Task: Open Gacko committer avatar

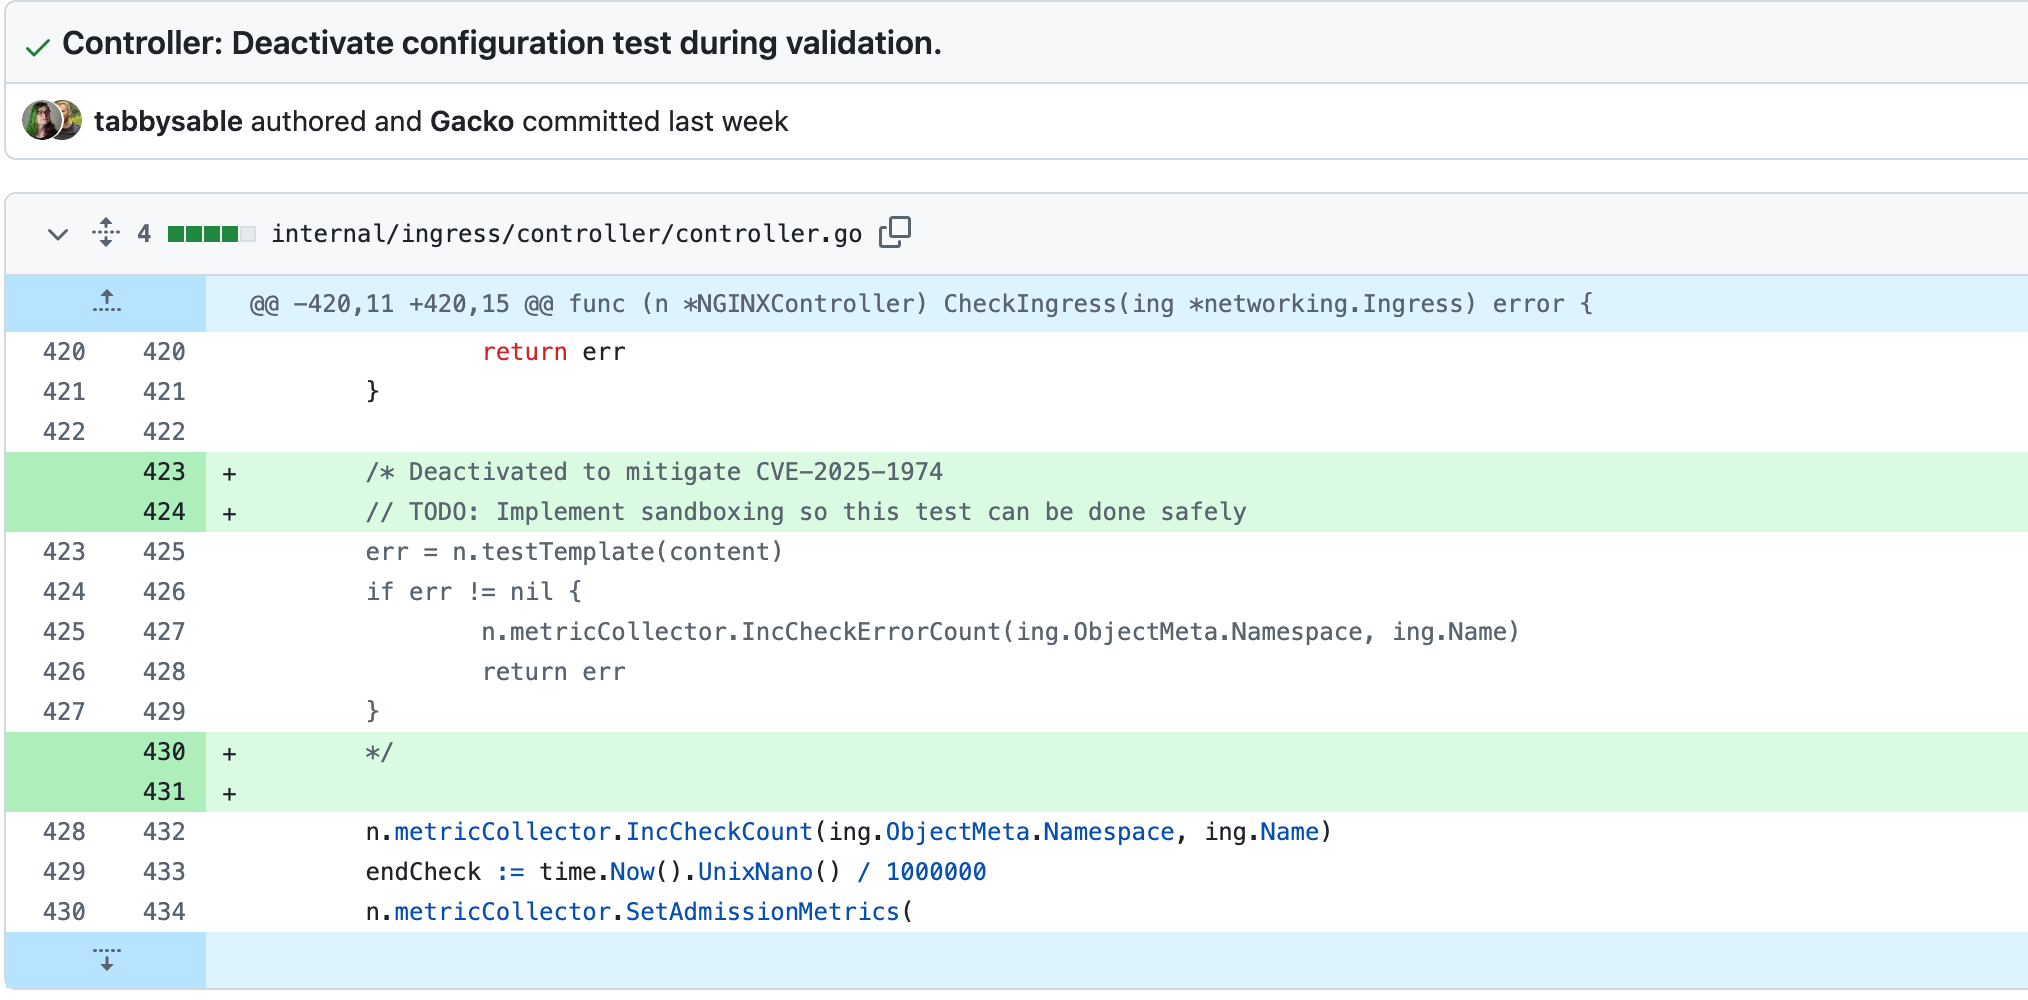Action: pyautogui.click(x=68, y=119)
